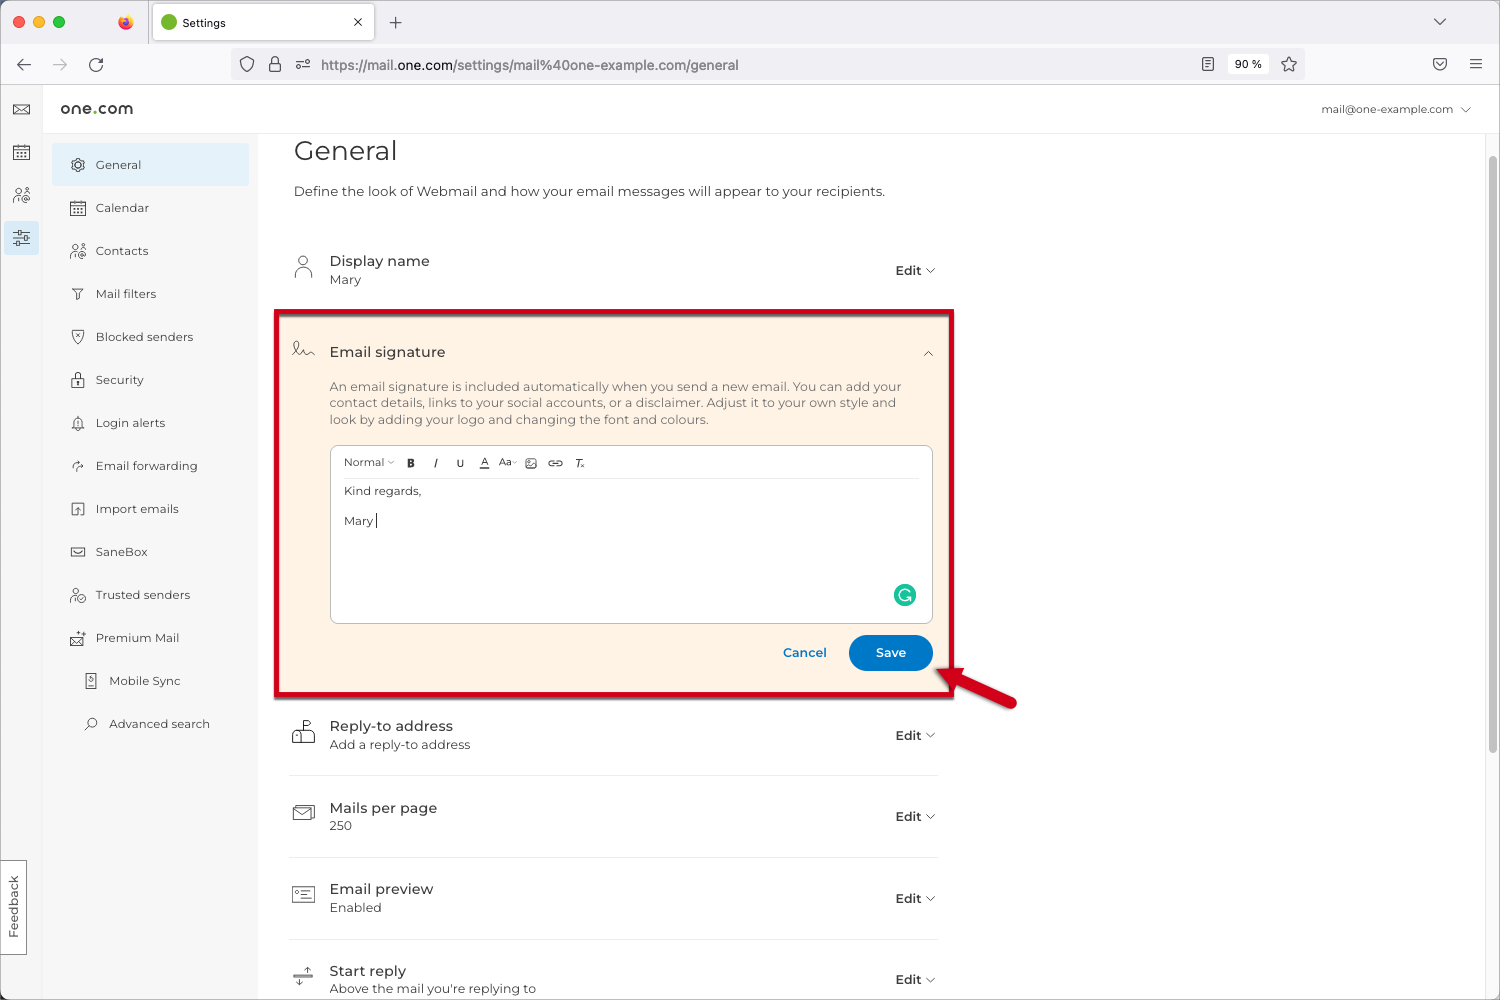Open the text color picker
The height and width of the screenshot is (1000, 1500).
point(484,463)
